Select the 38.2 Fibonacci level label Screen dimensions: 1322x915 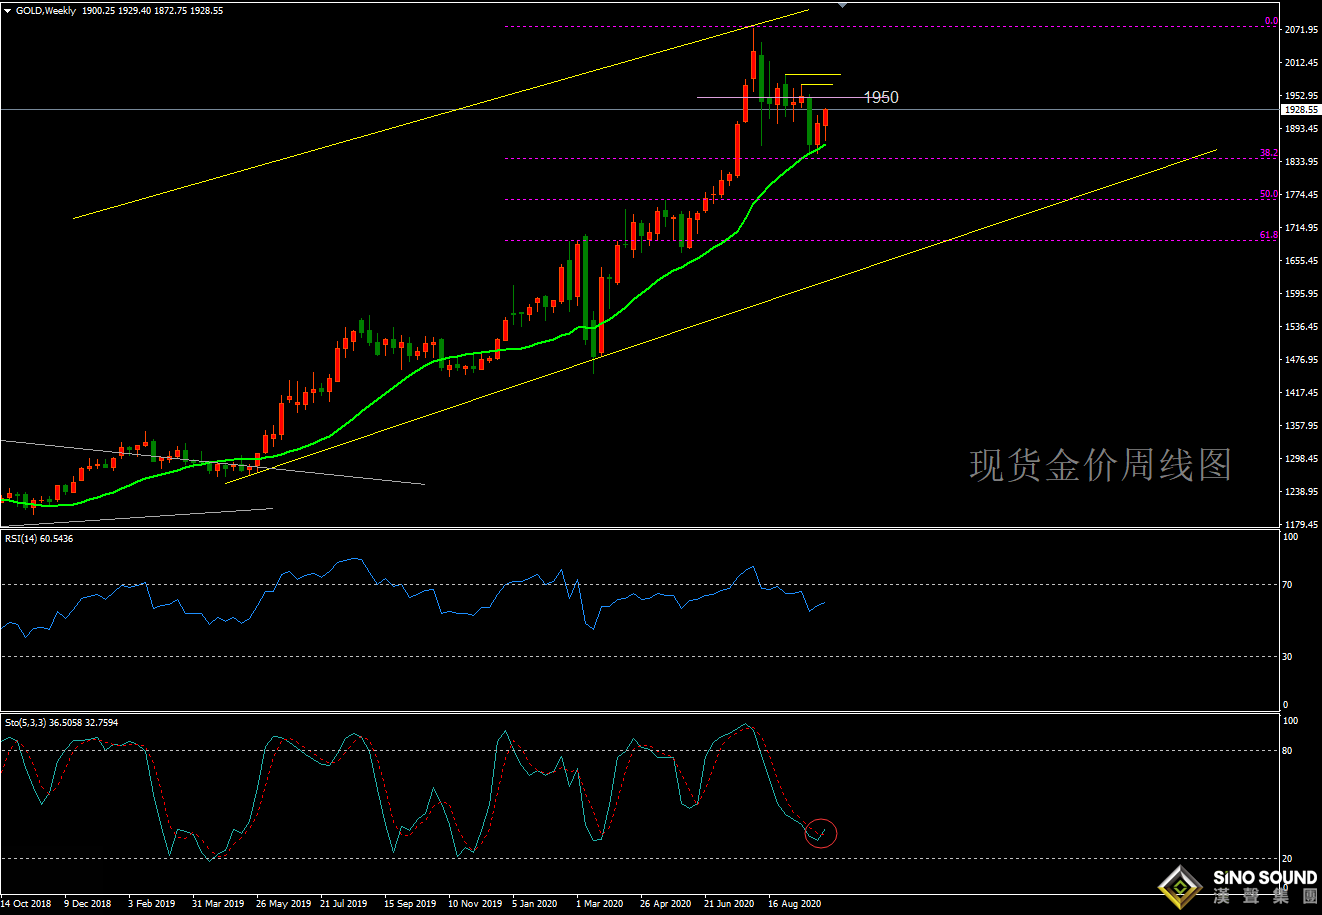click(x=1268, y=153)
